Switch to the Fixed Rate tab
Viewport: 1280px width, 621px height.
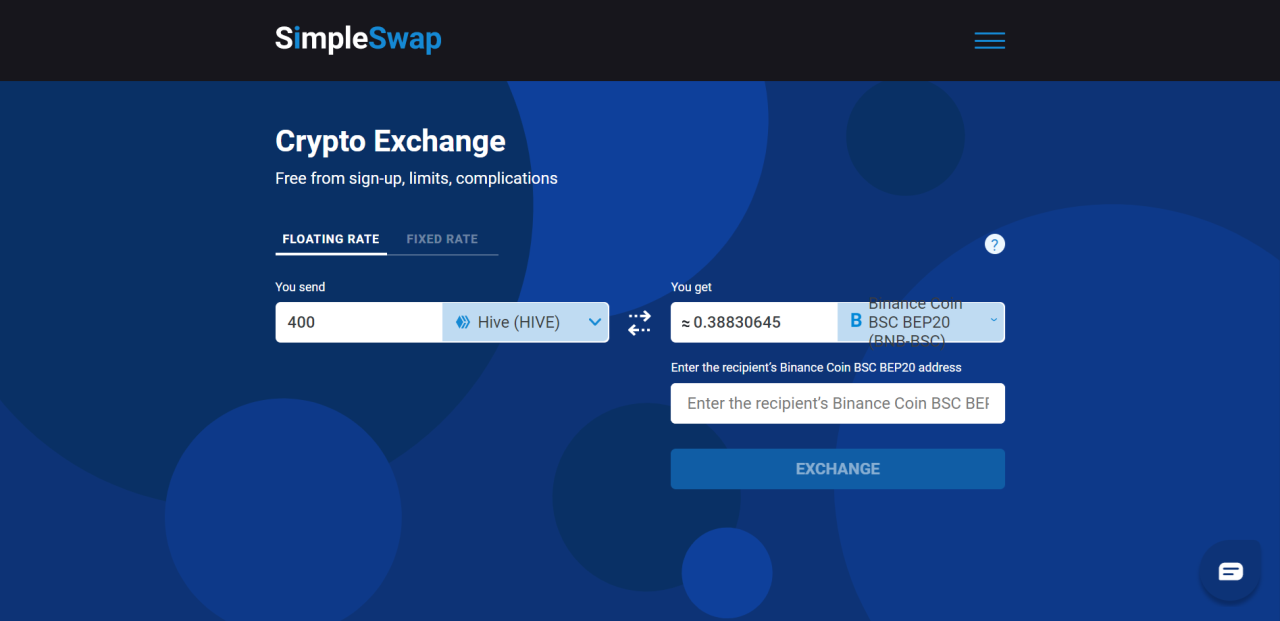click(x=442, y=239)
